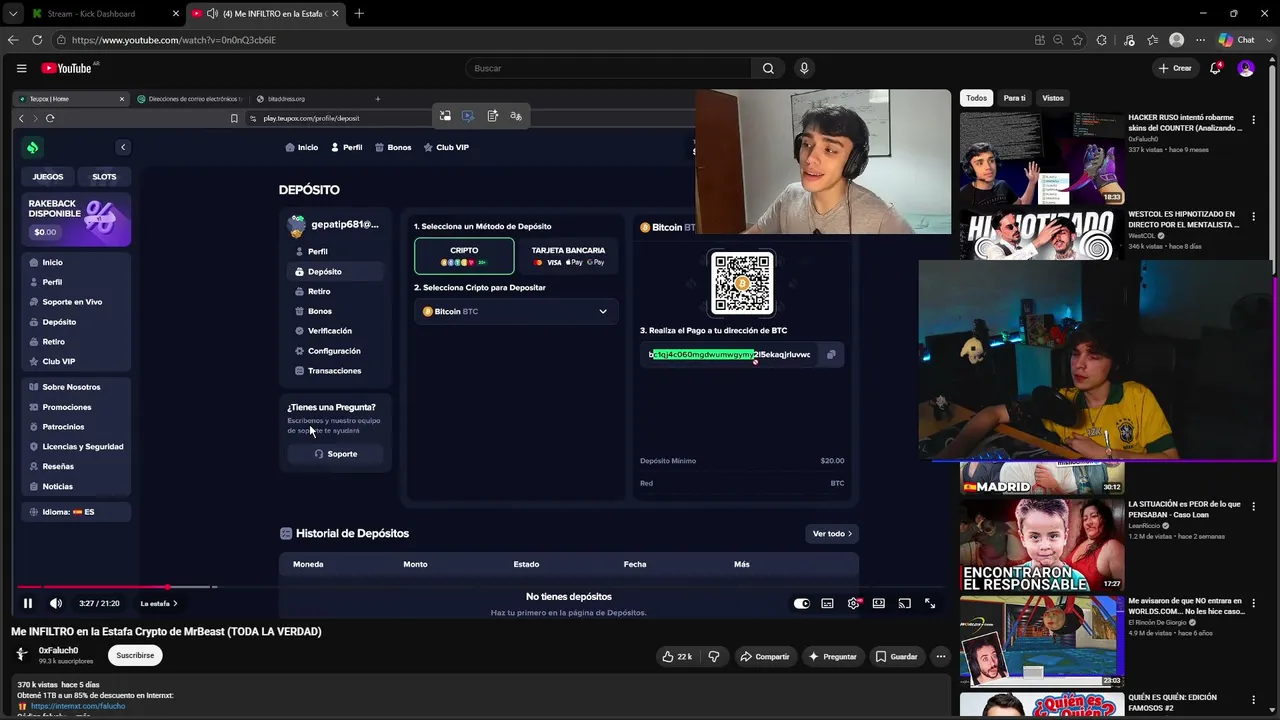
Task: Open more actions menu below the video
Action: click(x=940, y=656)
